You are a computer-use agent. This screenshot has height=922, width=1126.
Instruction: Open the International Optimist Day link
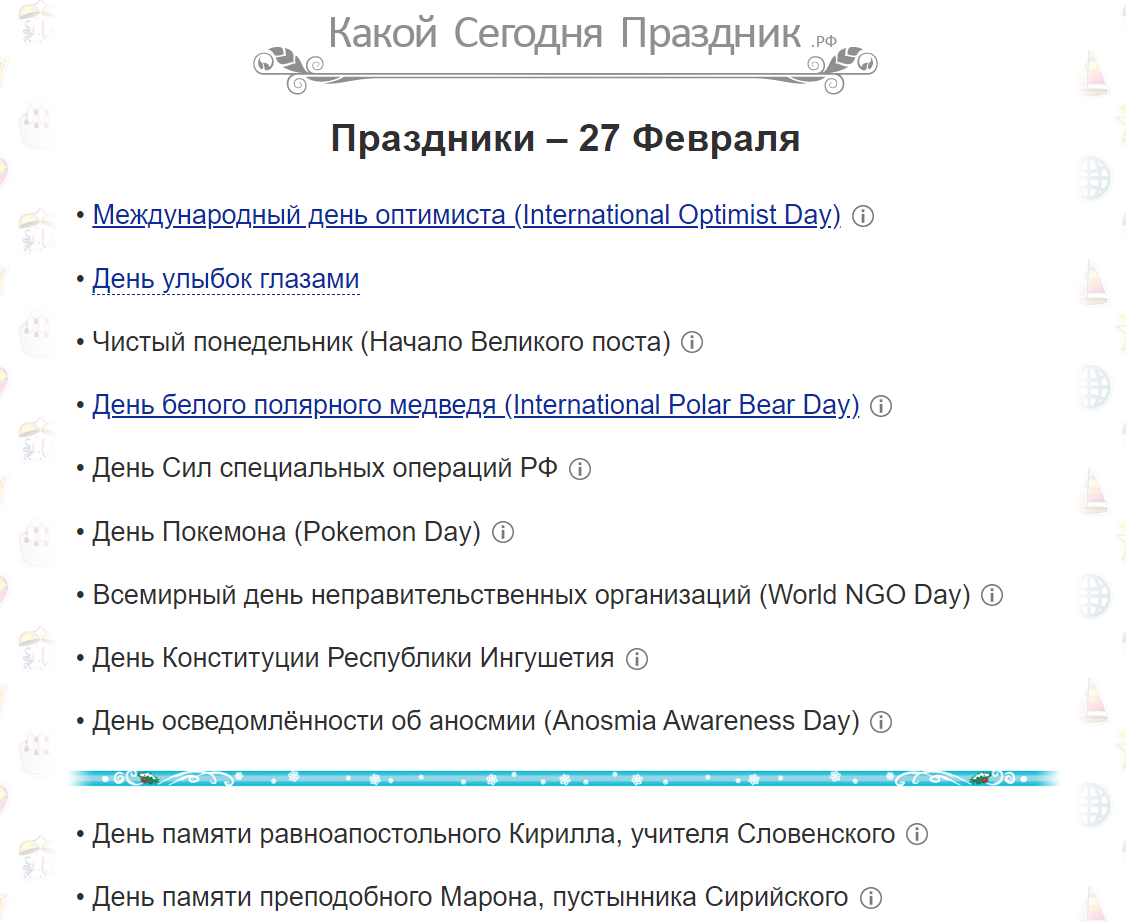[466, 215]
